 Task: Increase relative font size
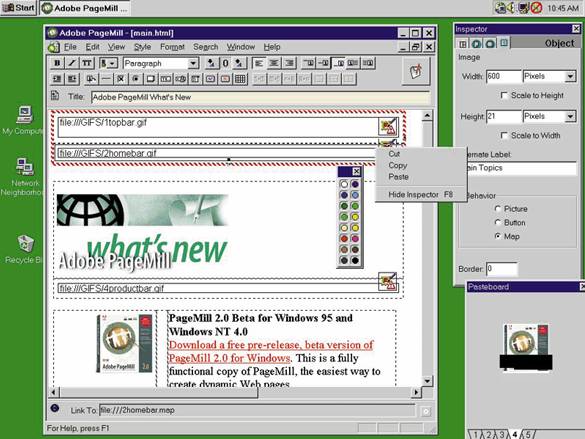(239, 63)
